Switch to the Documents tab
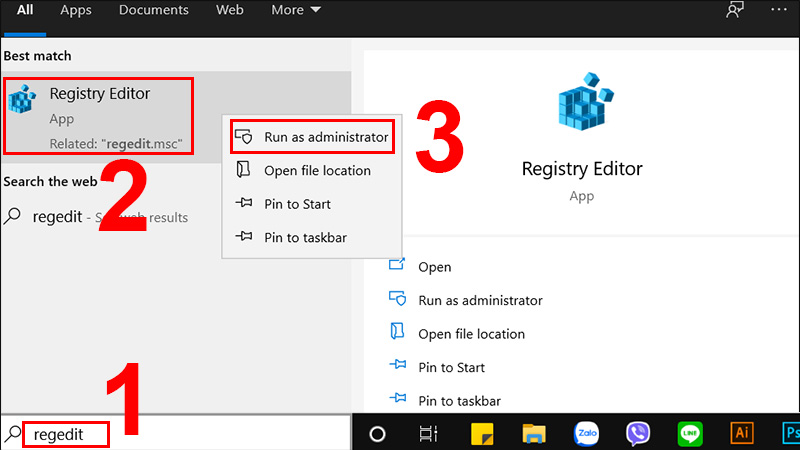Screen dimensions: 800x450 153,10
